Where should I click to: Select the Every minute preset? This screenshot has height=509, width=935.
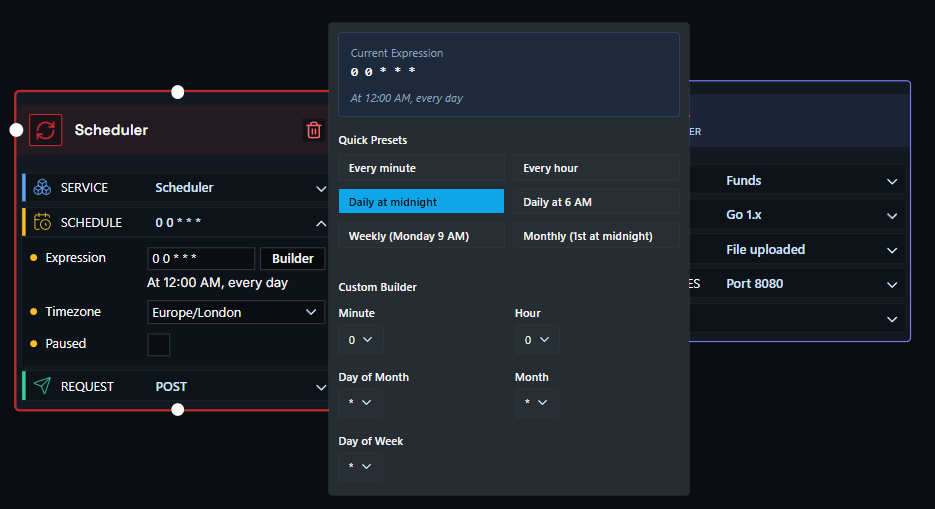pos(422,167)
